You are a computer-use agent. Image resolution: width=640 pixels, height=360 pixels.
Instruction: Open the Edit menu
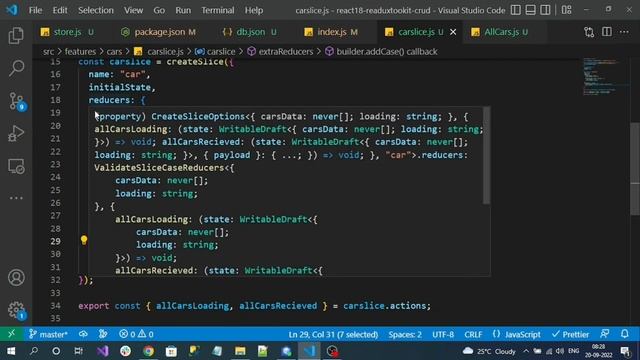(60, 10)
